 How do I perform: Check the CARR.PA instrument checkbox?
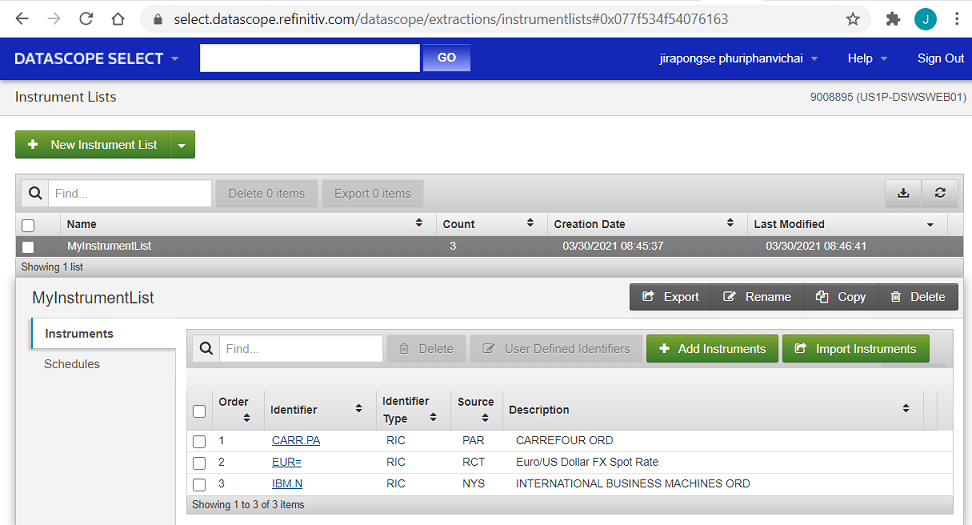(200, 441)
